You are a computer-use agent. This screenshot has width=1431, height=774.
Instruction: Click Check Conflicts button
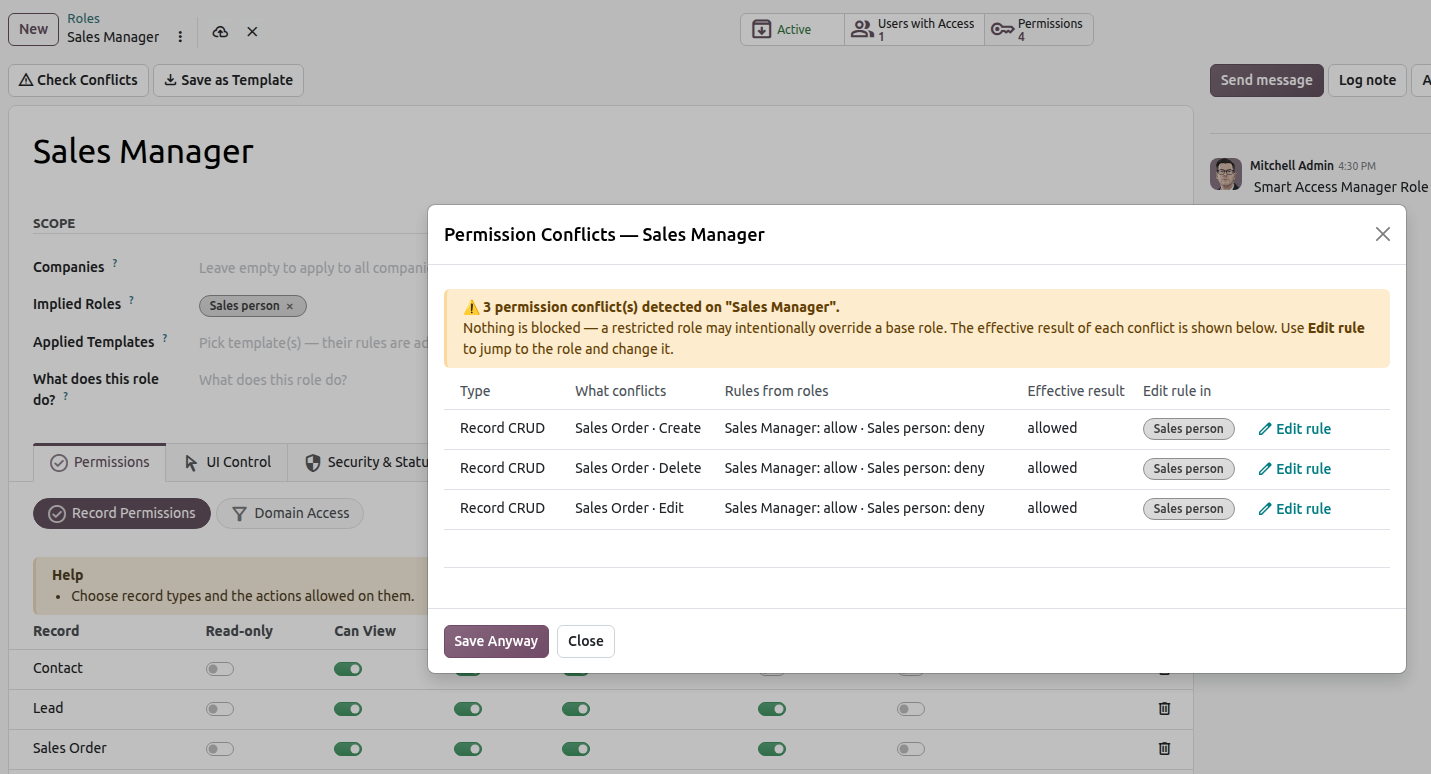(79, 80)
